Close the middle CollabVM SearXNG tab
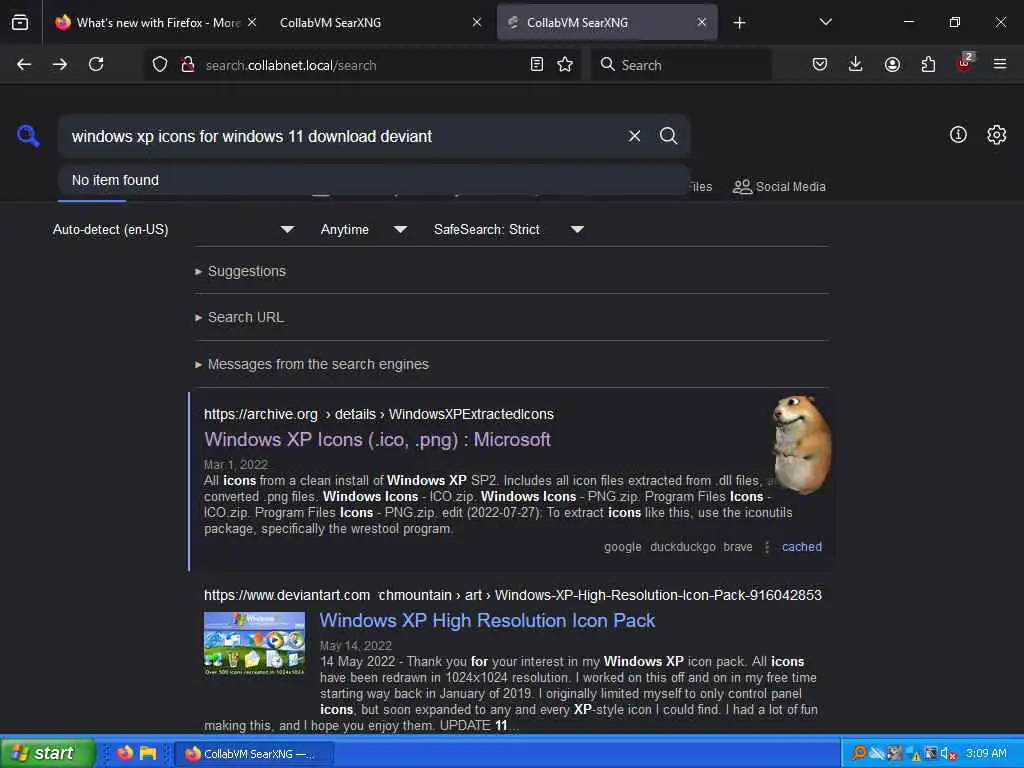This screenshot has width=1024, height=768. tap(477, 22)
